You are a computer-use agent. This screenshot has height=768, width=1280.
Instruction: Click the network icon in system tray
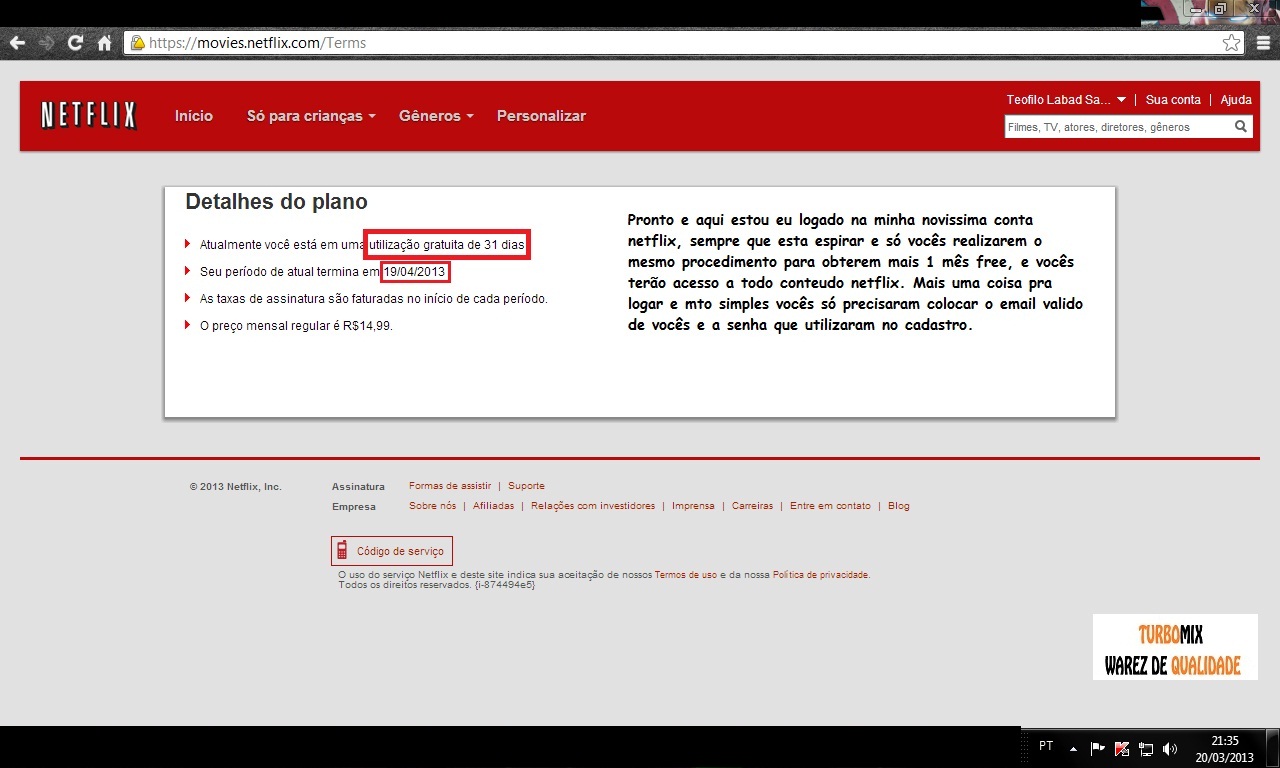pyautogui.click(x=1146, y=748)
